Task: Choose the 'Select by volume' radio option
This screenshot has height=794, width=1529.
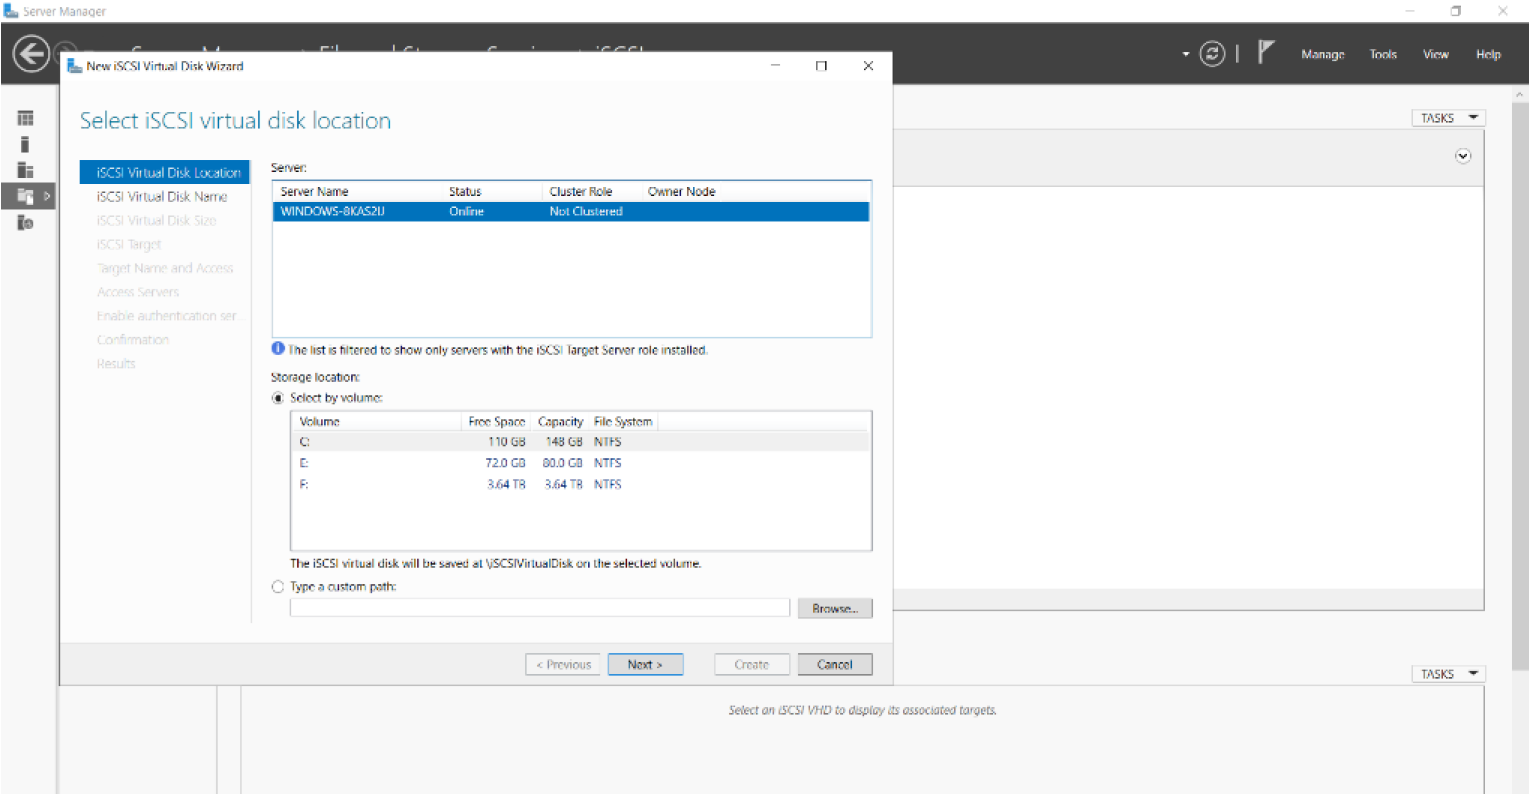Action: point(278,398)
